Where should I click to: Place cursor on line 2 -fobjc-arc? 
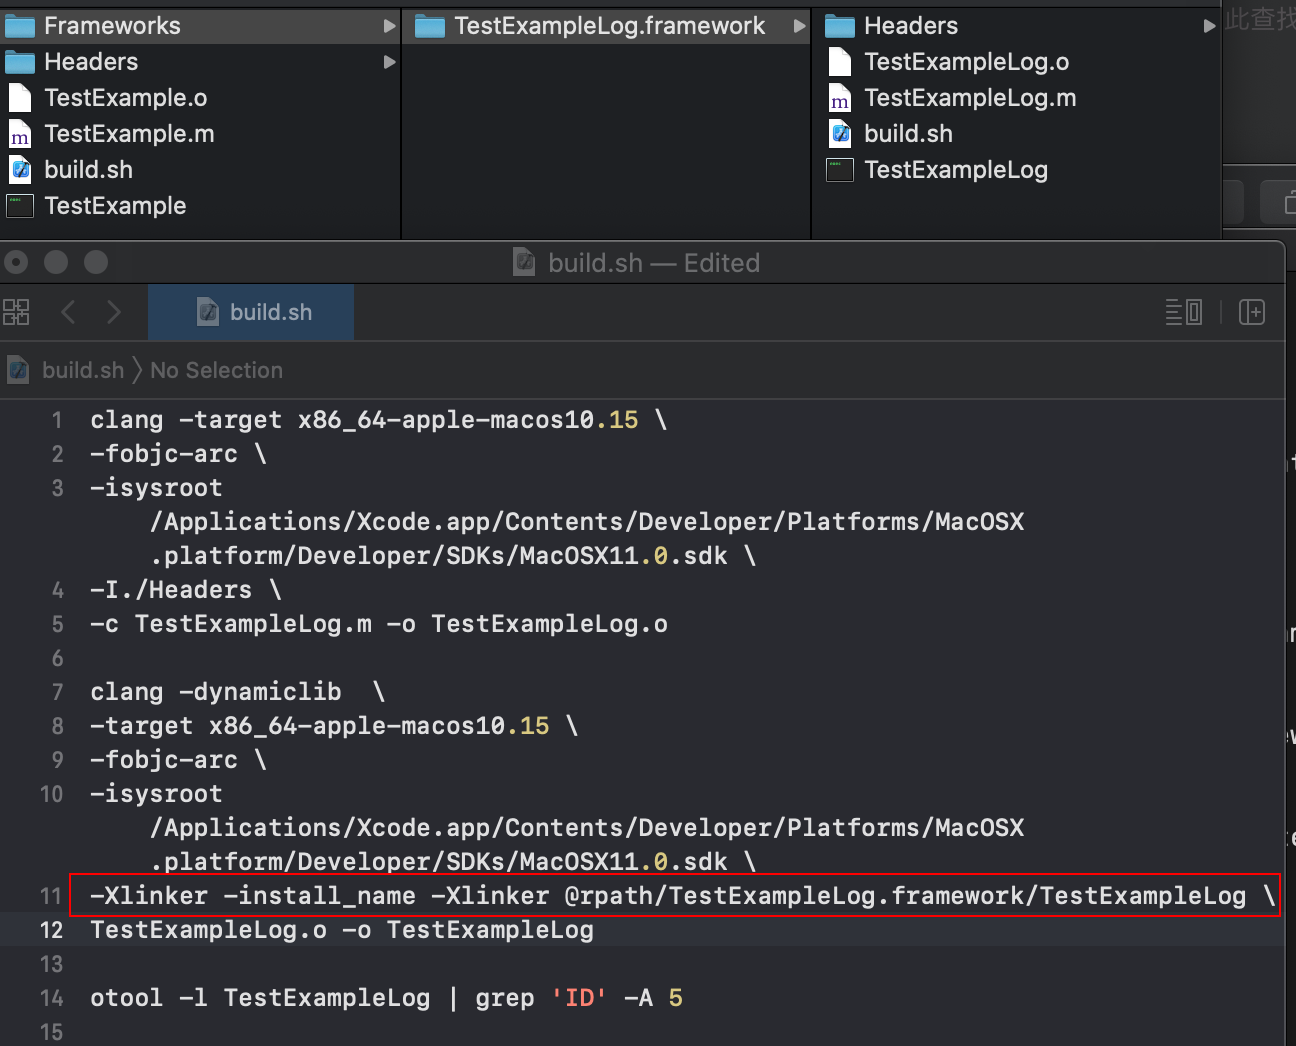point(178,454)
